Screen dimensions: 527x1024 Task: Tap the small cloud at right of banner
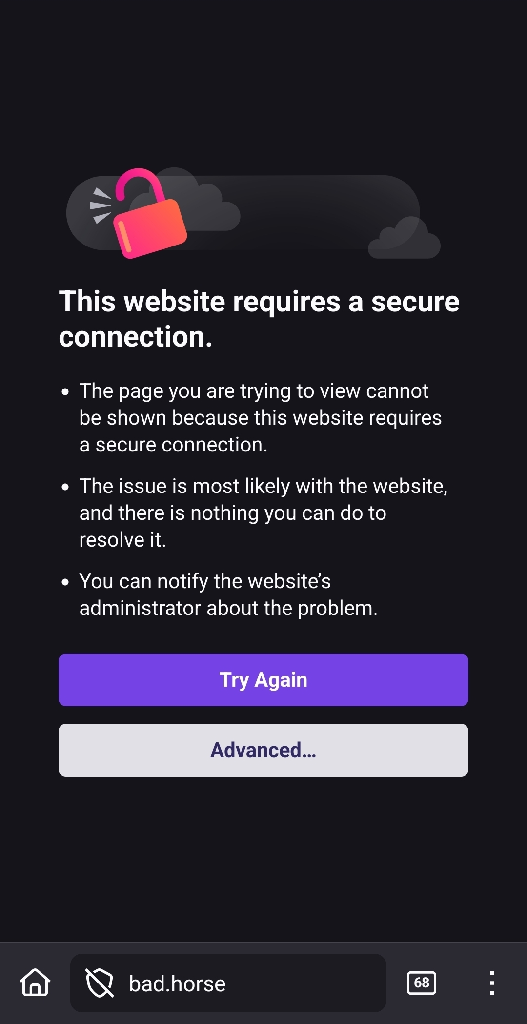tap(404, 238)
